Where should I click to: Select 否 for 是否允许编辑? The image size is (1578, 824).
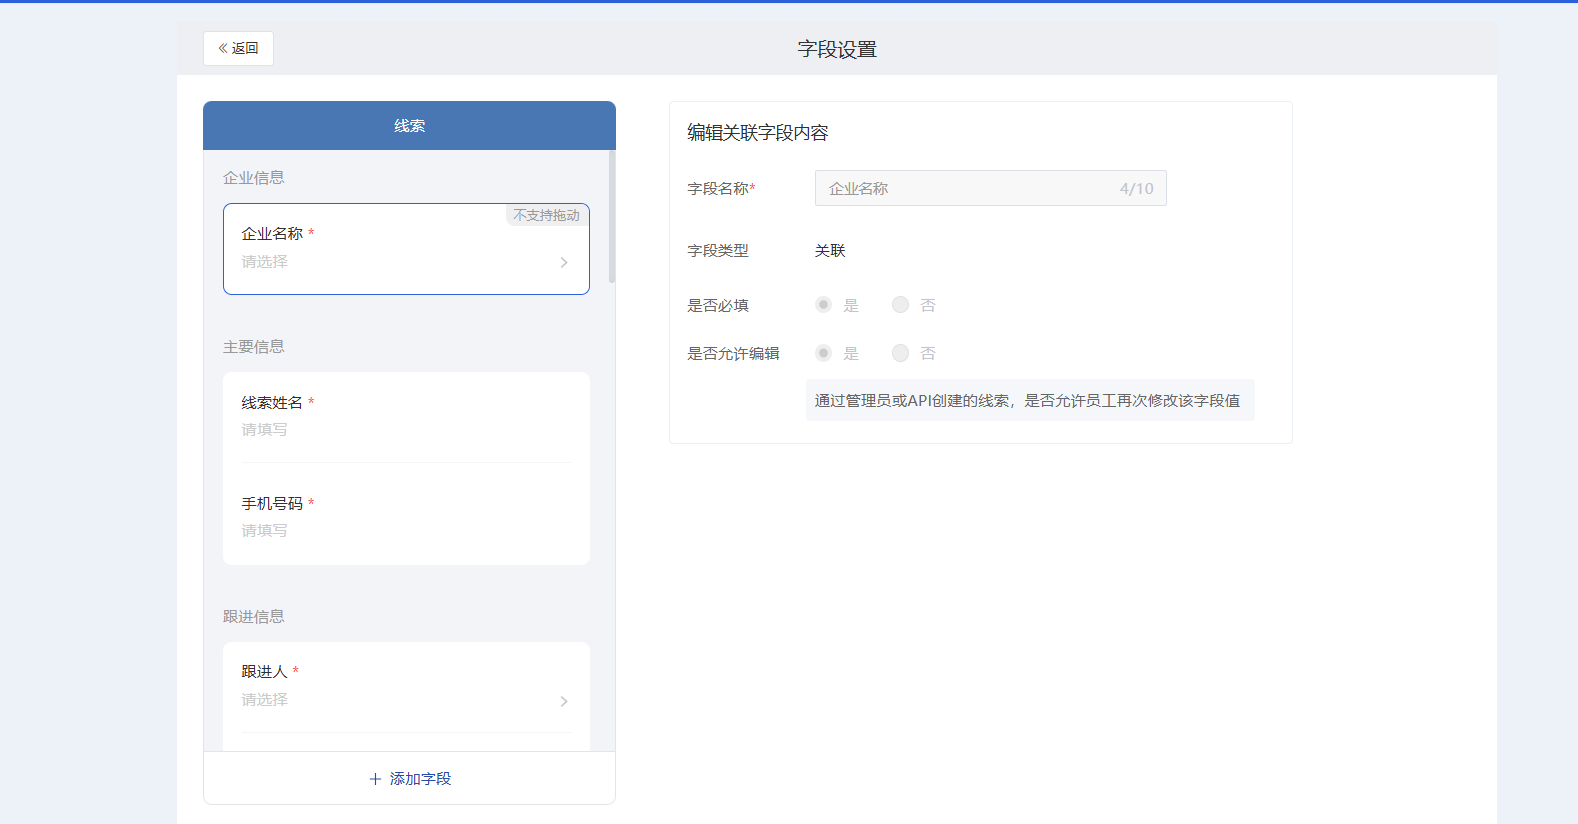(900, 352)
